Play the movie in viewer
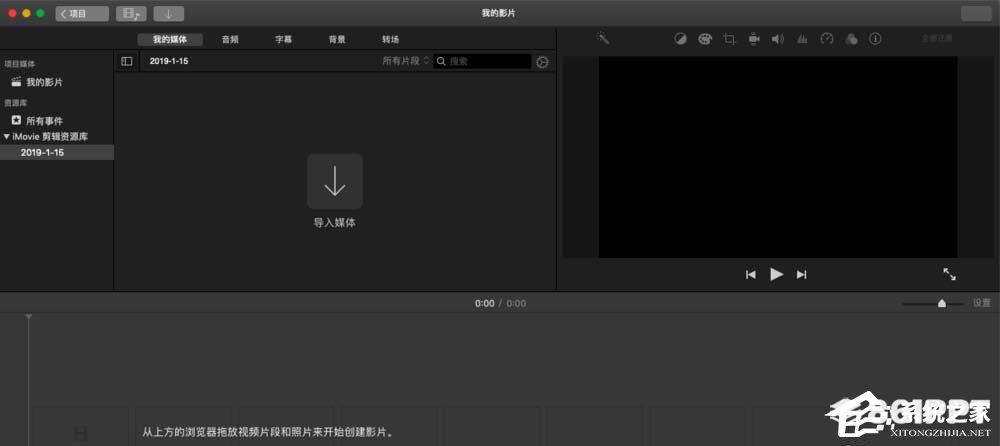The width and height of the screenshot is (1000, 446). tap(776, 274)
